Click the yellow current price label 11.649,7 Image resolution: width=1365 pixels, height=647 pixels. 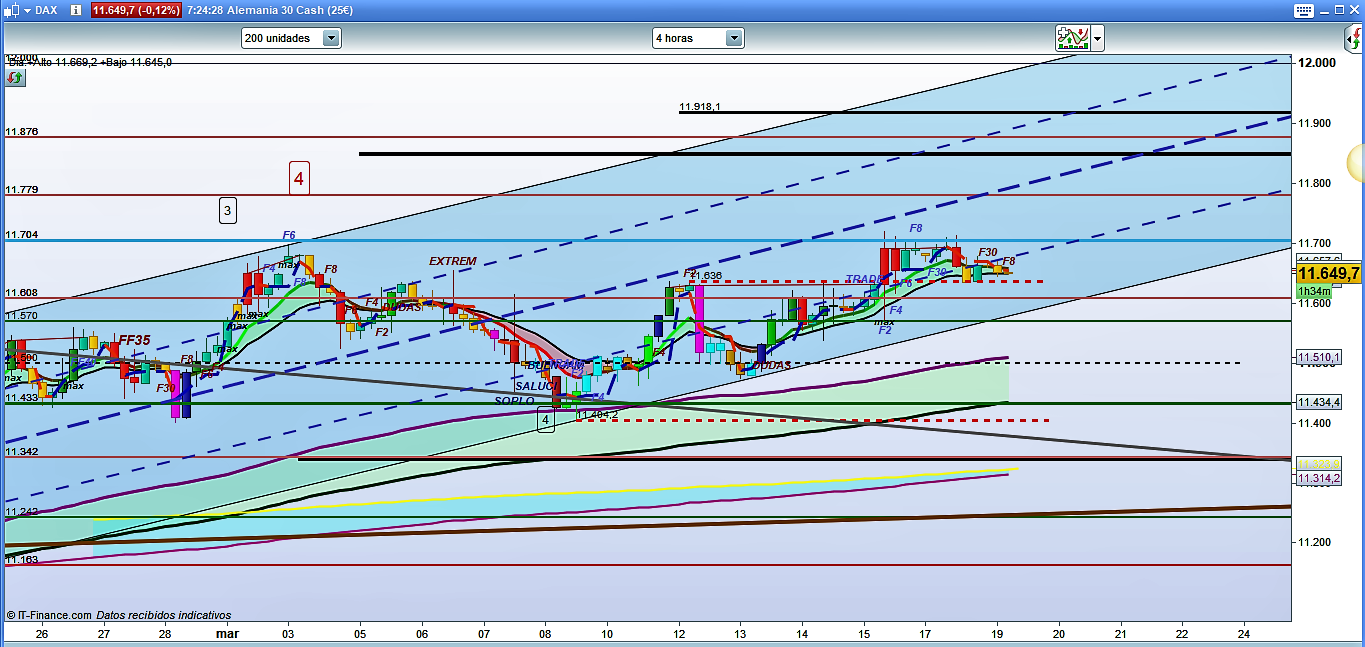point(1328,273)
